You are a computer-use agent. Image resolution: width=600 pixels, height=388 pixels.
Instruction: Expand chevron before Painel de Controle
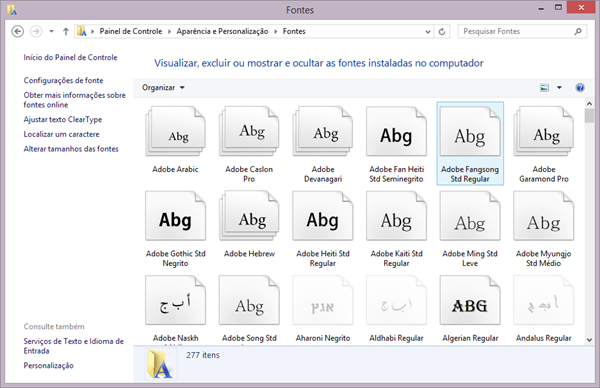click(x=92, y=31)
